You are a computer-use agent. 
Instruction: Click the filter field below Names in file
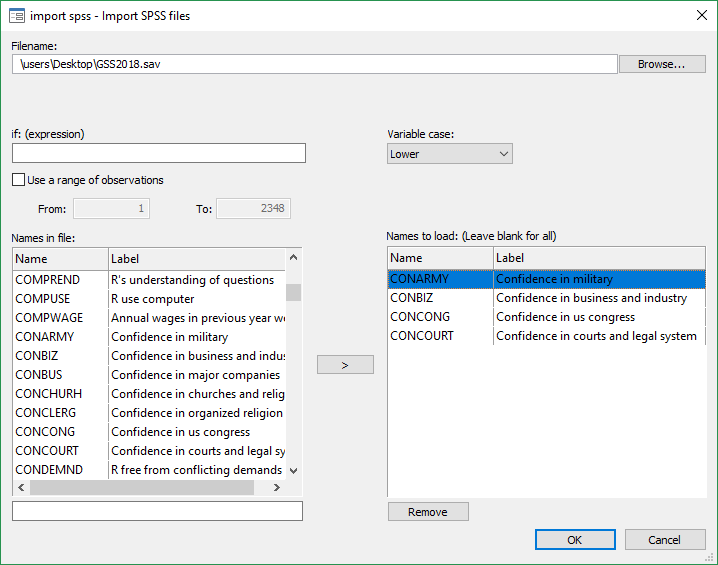click(x=158, y=511)
